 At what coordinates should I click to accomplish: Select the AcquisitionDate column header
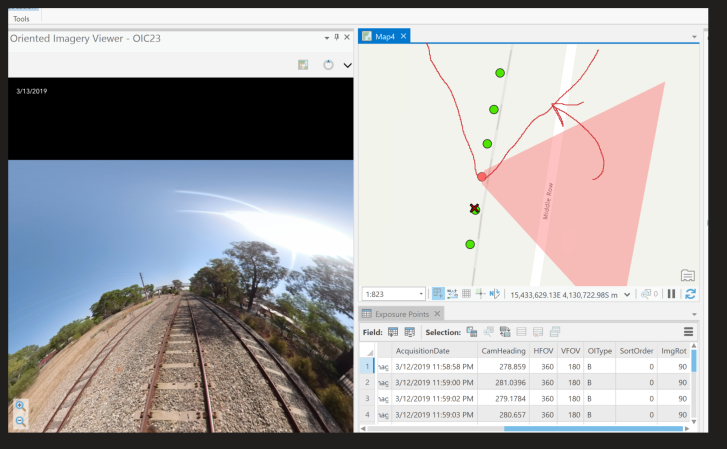(x=434, y=351)
